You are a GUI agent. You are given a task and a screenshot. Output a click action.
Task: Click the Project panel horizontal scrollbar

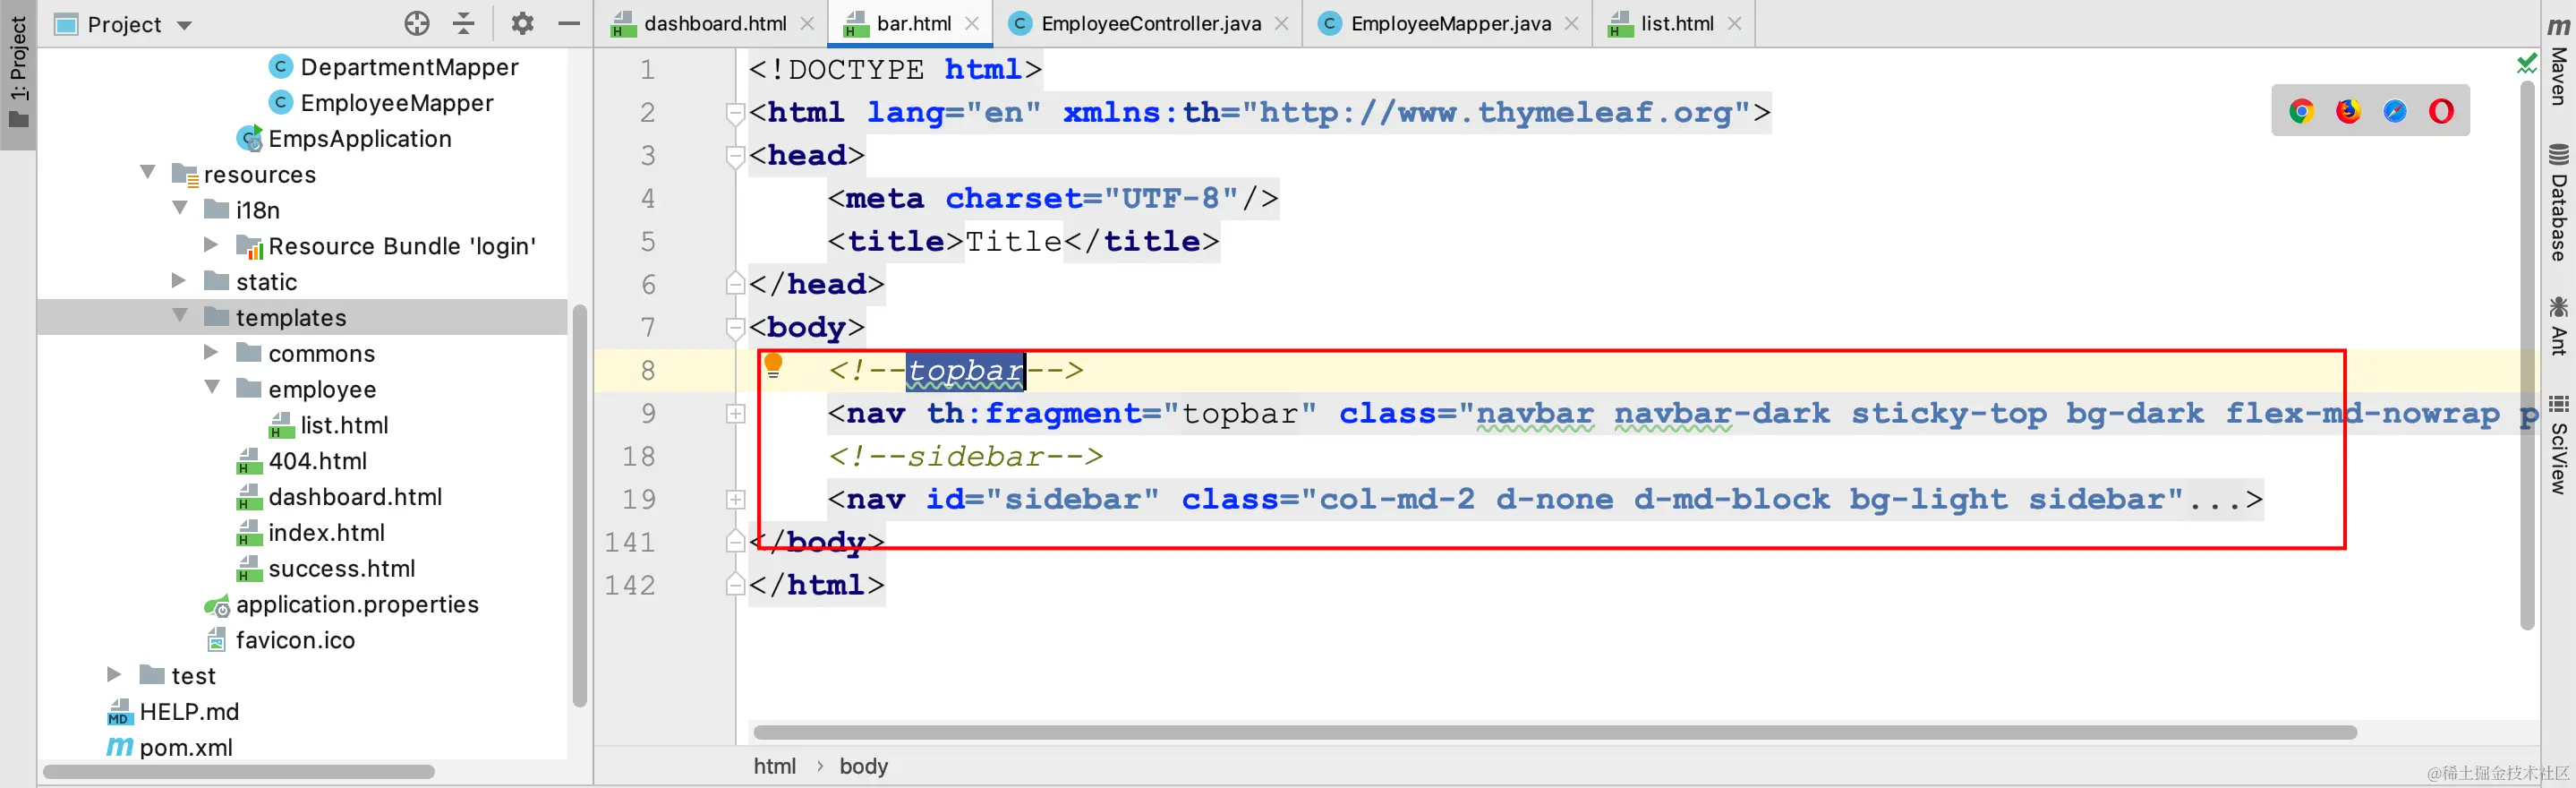tap(239, 771)
